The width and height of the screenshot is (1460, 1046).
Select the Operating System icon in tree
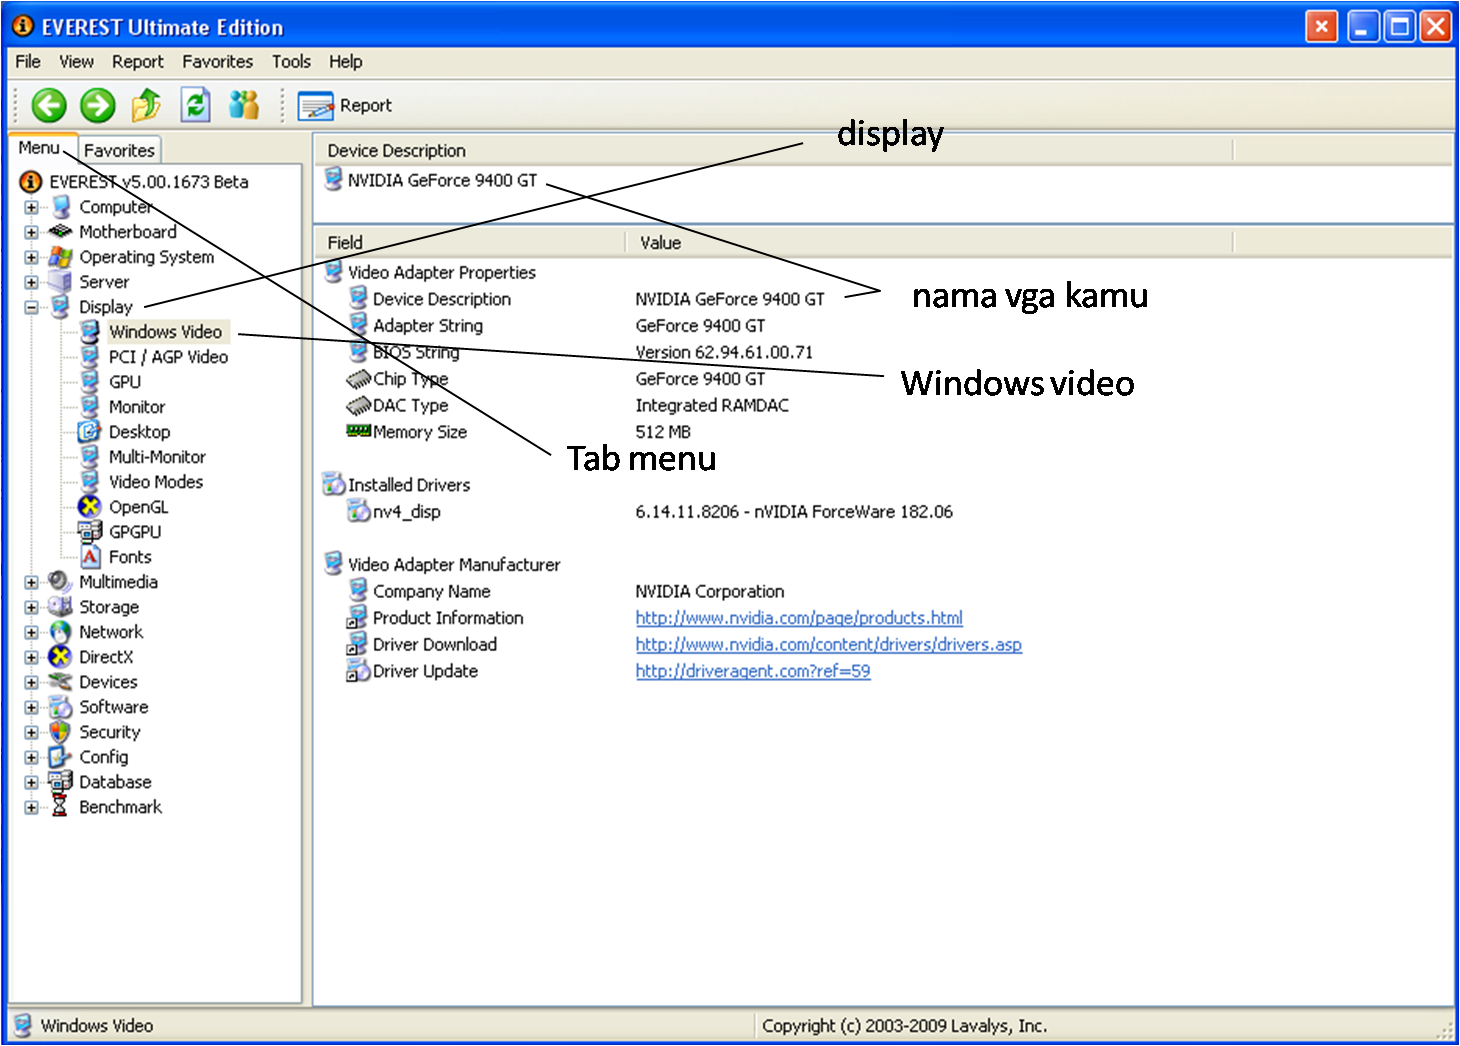tap(61, 257)
